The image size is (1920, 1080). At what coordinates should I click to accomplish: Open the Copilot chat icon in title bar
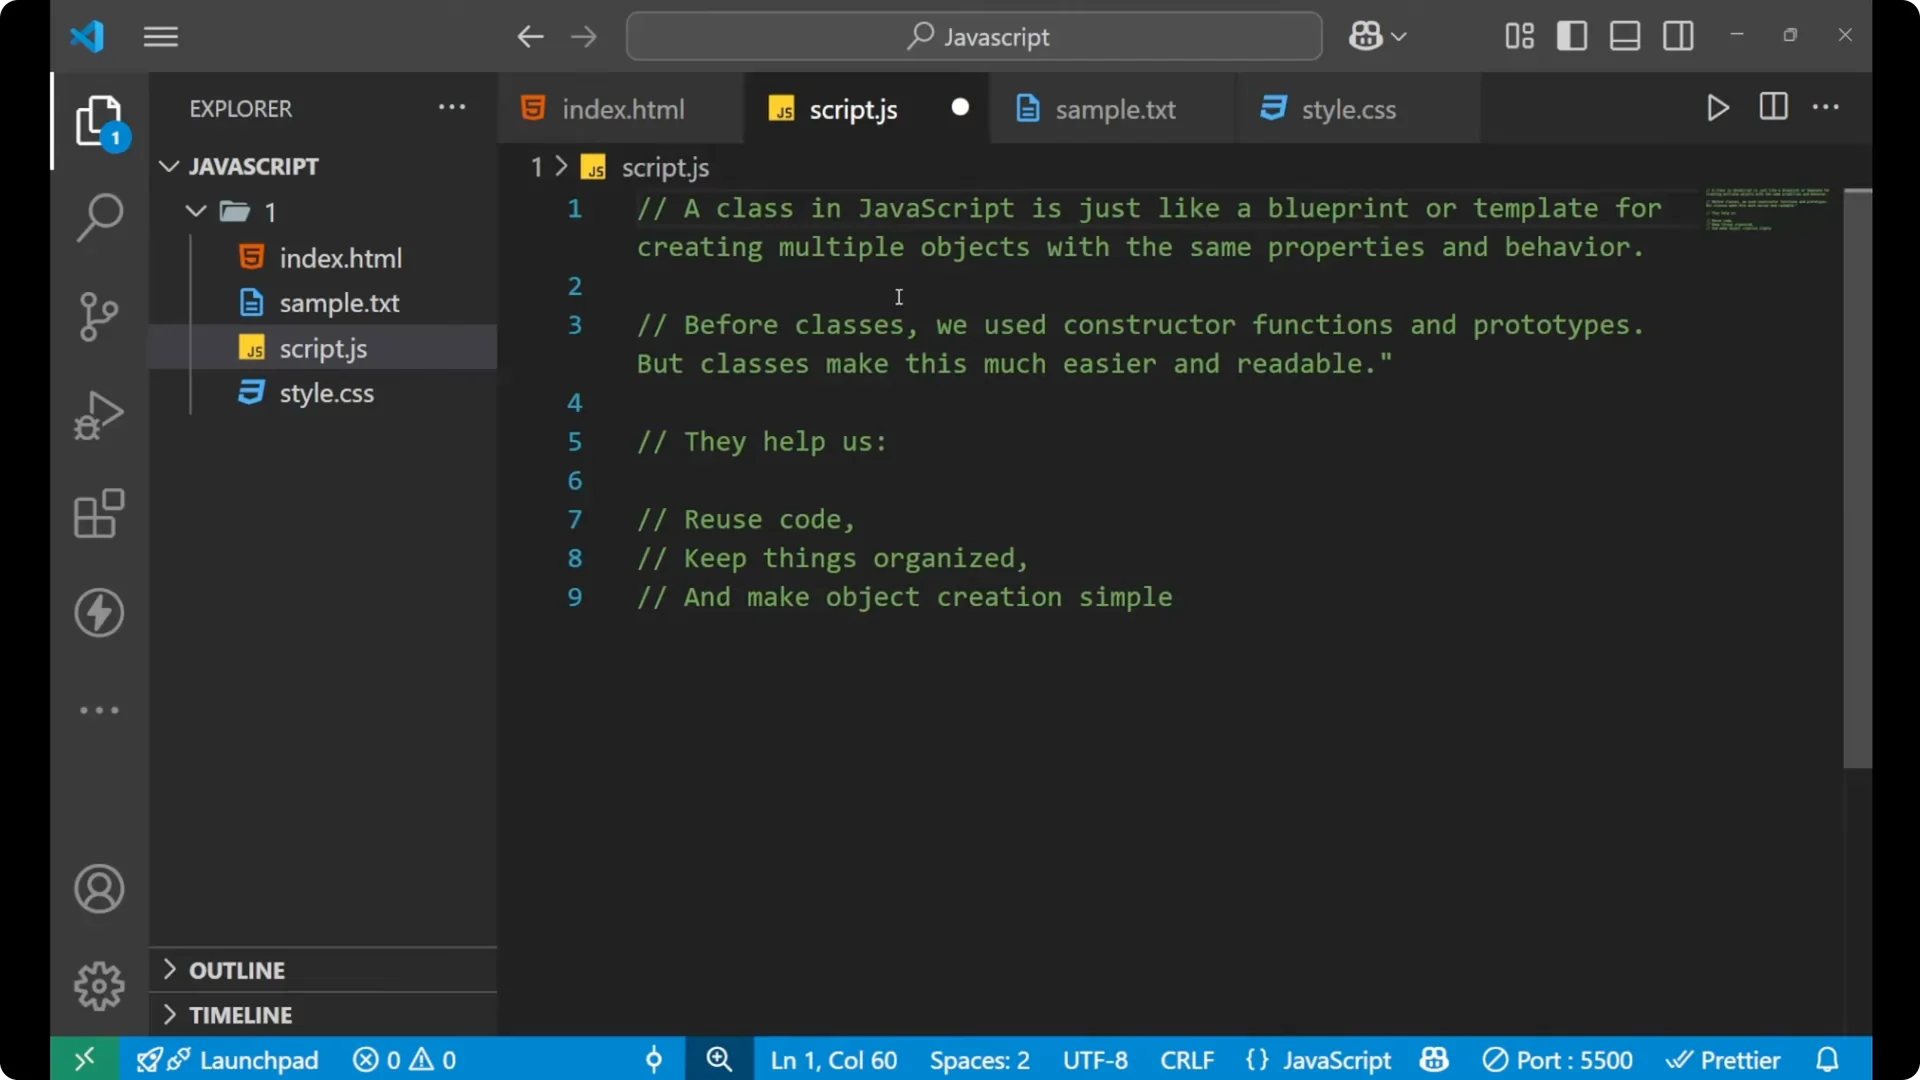pos(1367,35)
